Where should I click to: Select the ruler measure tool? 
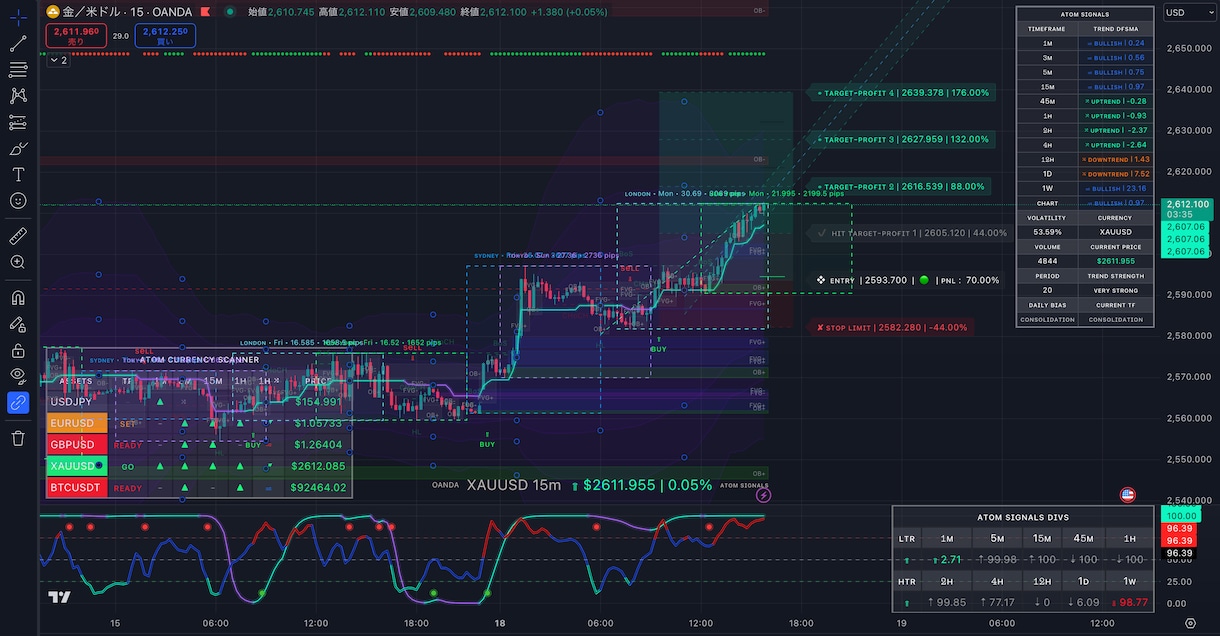pos(18,236)
